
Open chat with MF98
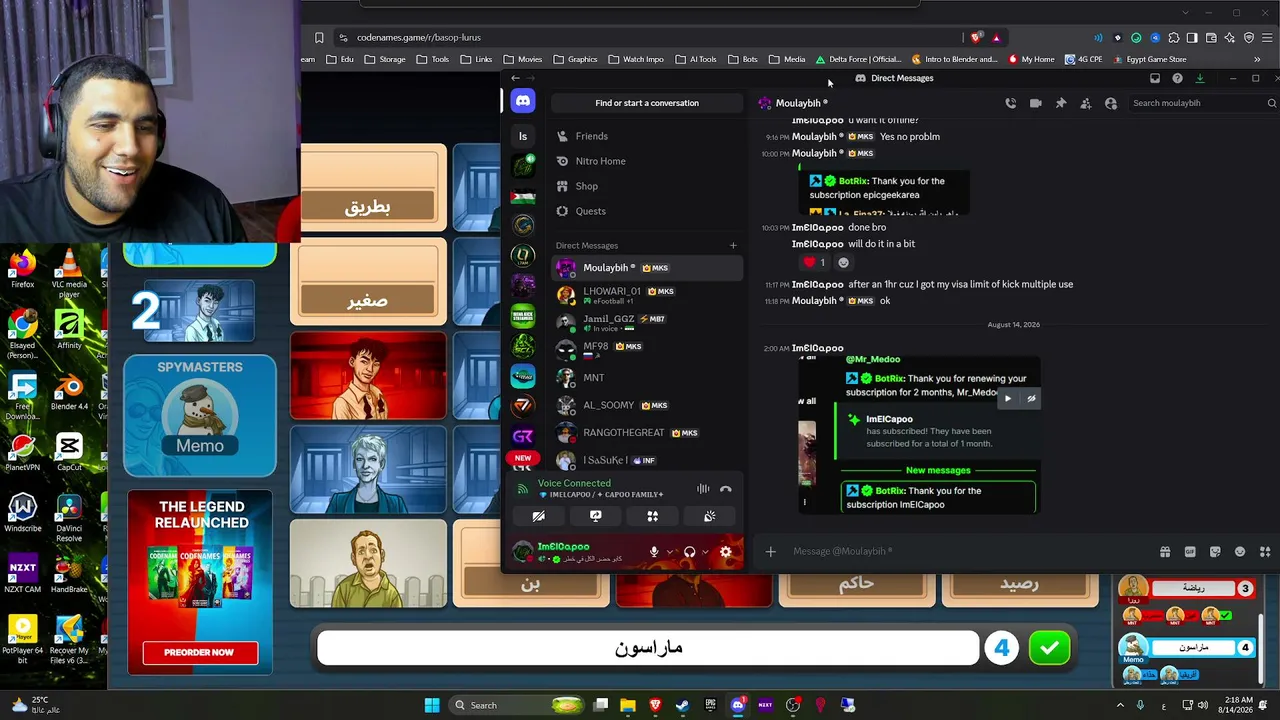(x=647, y=349)
